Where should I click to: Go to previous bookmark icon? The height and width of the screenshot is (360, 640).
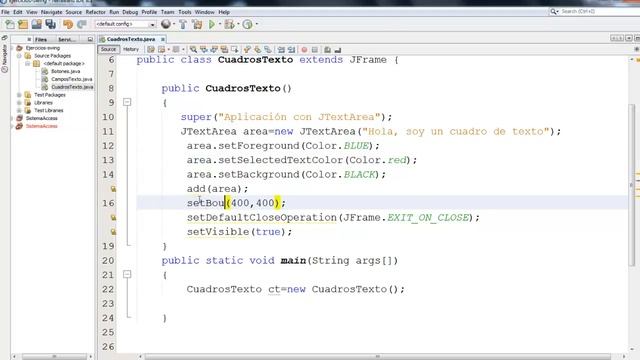pos(247,50)
